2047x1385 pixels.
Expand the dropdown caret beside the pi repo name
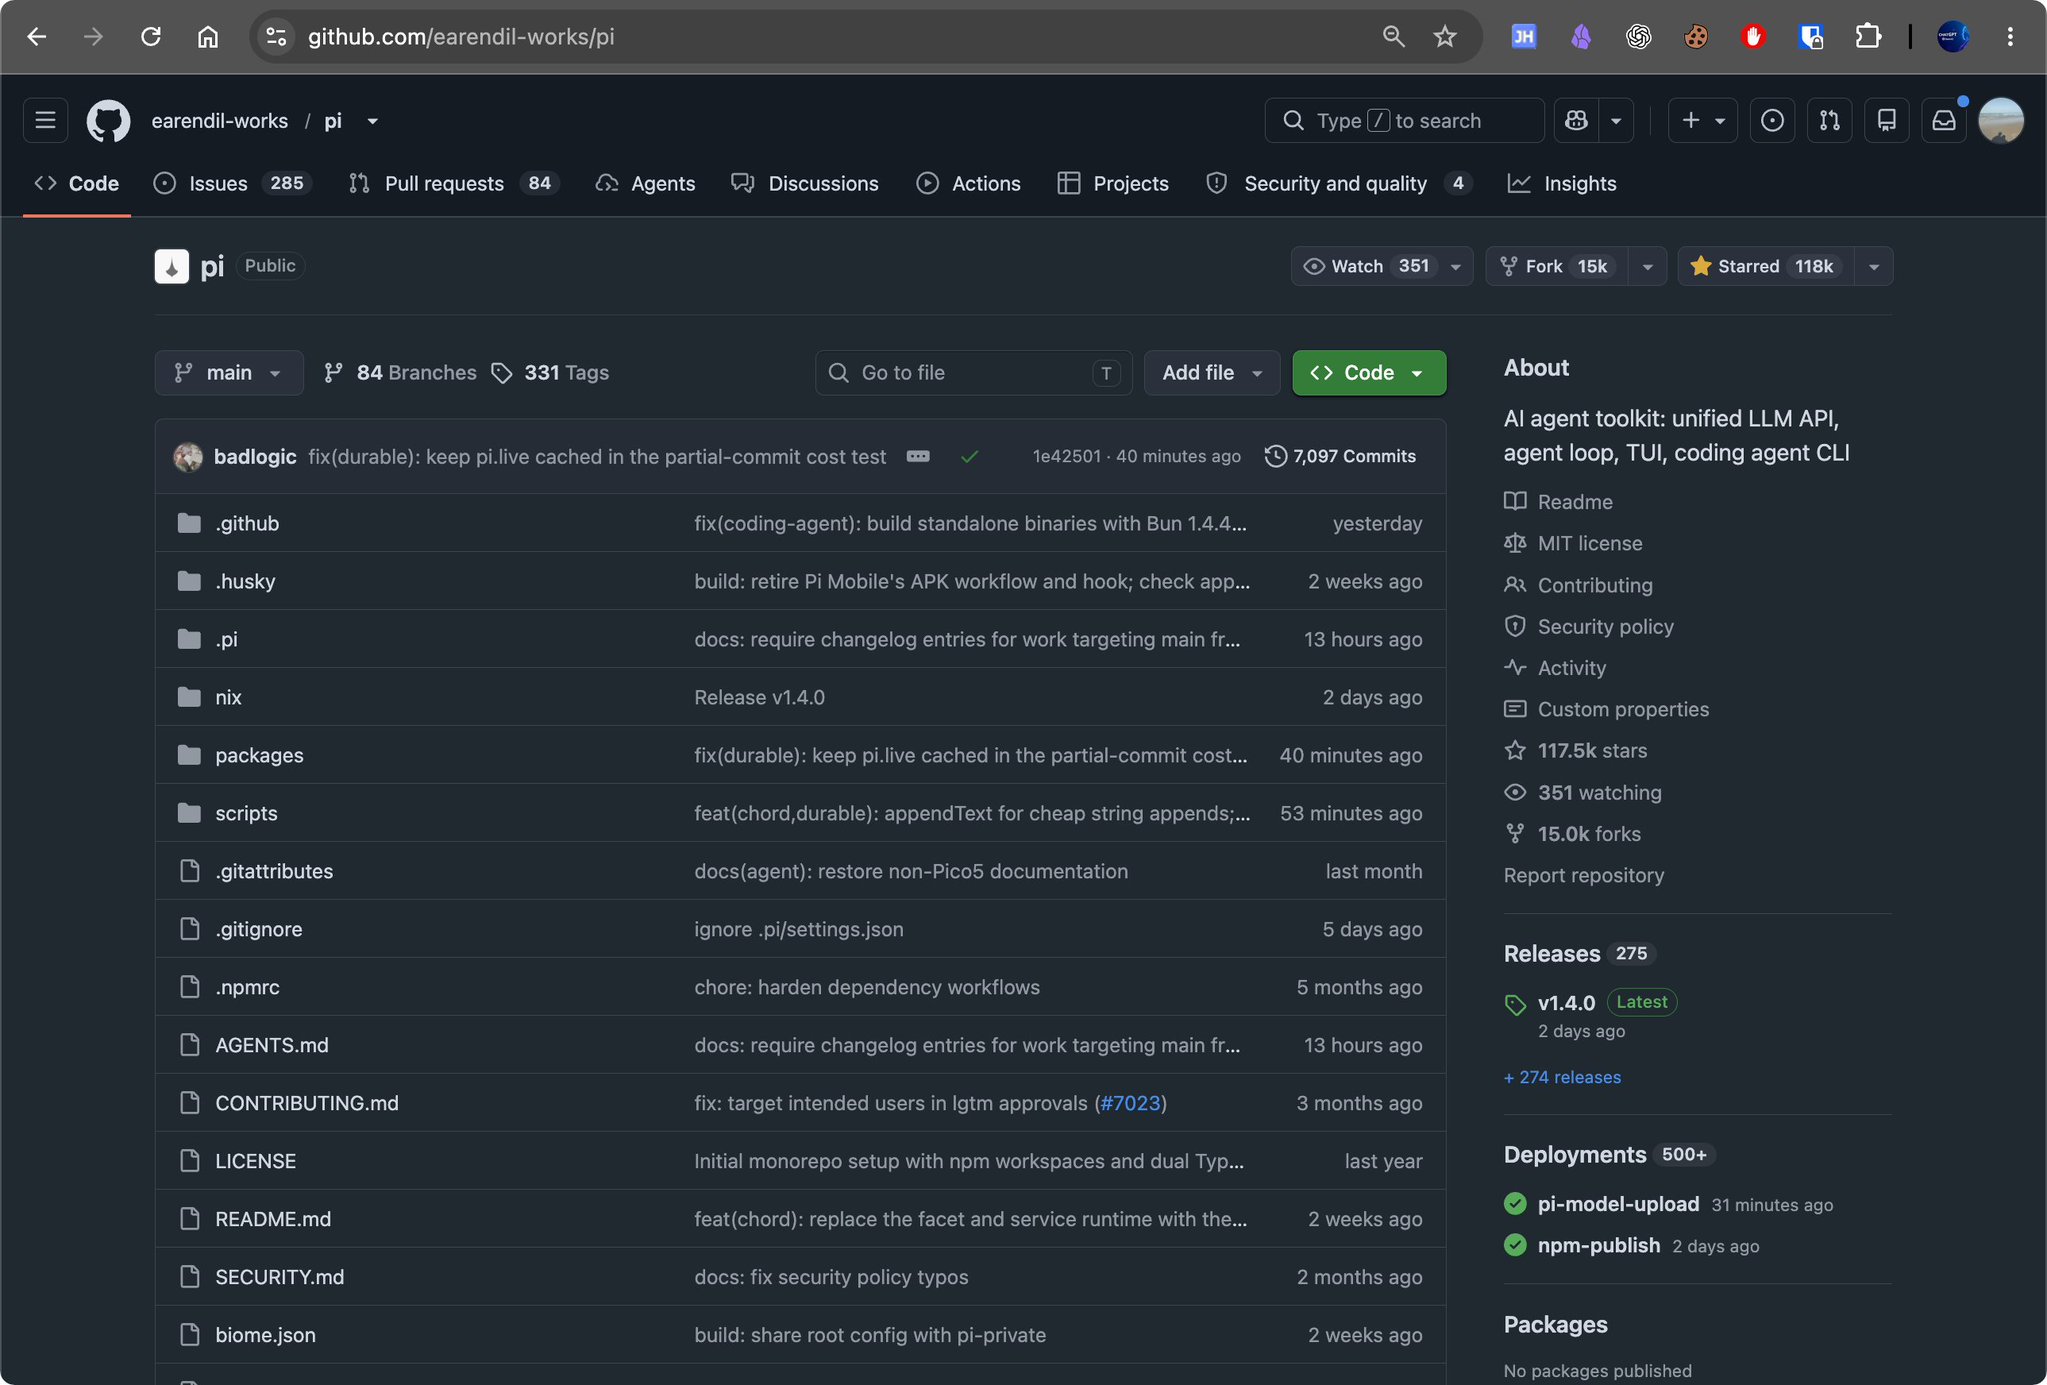pos(372,121)
